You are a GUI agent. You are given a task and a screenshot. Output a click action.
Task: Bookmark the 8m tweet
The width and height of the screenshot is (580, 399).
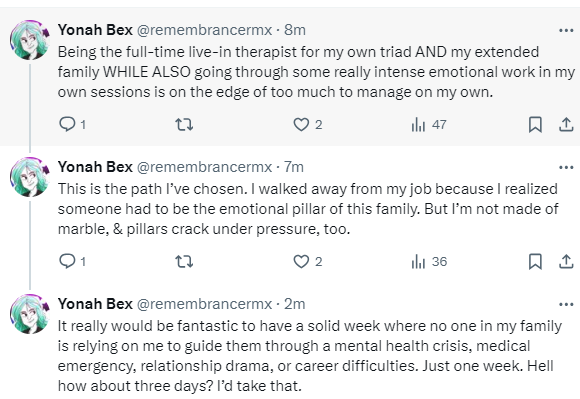click(x=535, y=124)
